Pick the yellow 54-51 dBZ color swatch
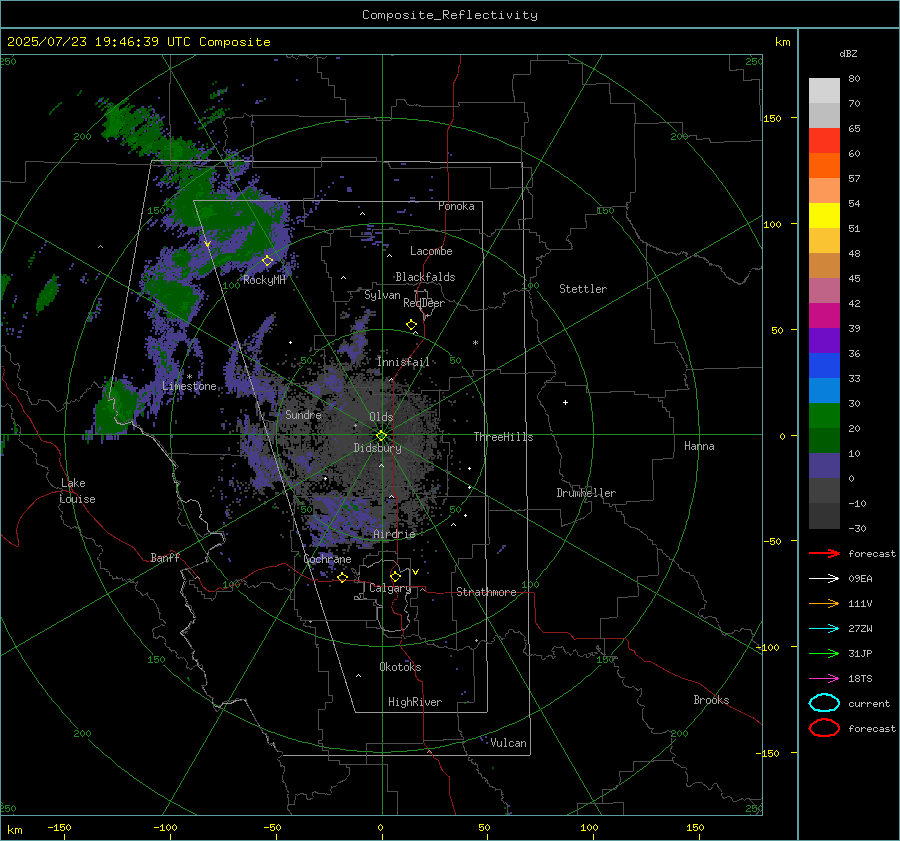Screen dimensions: 900x841 (x=824, y=216)
